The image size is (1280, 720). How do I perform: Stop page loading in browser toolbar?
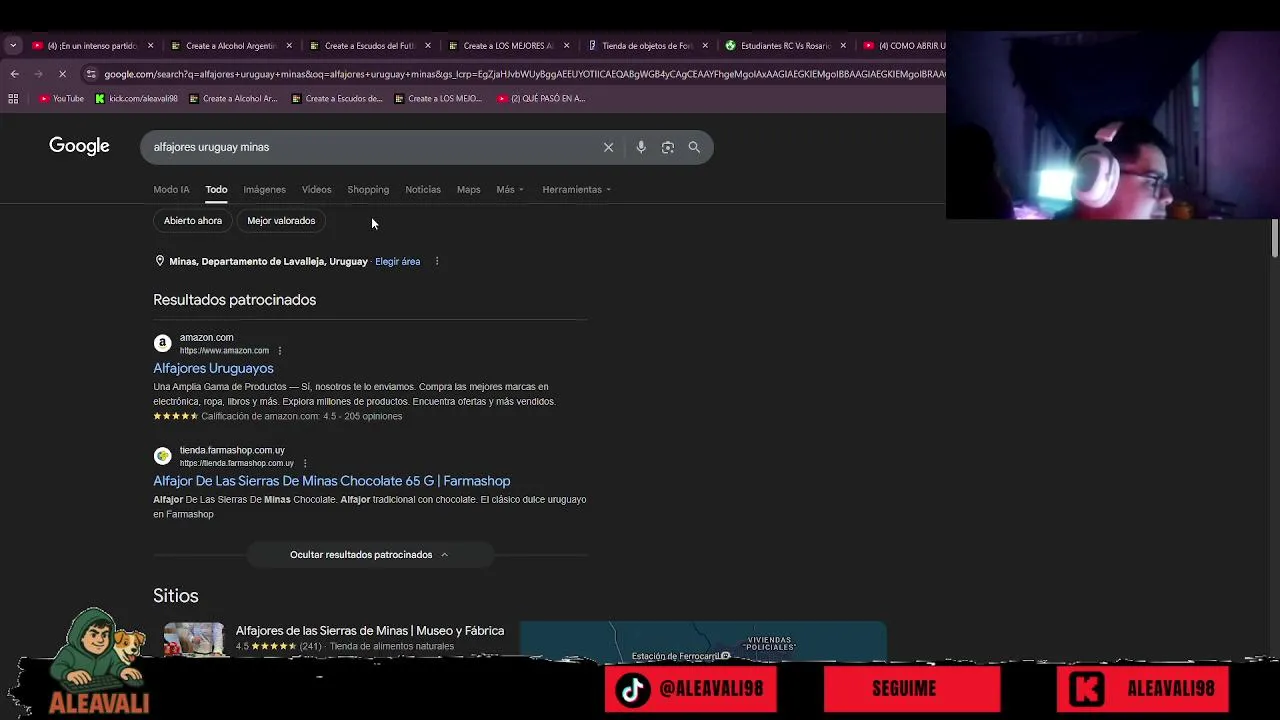(x=62, y=74)
